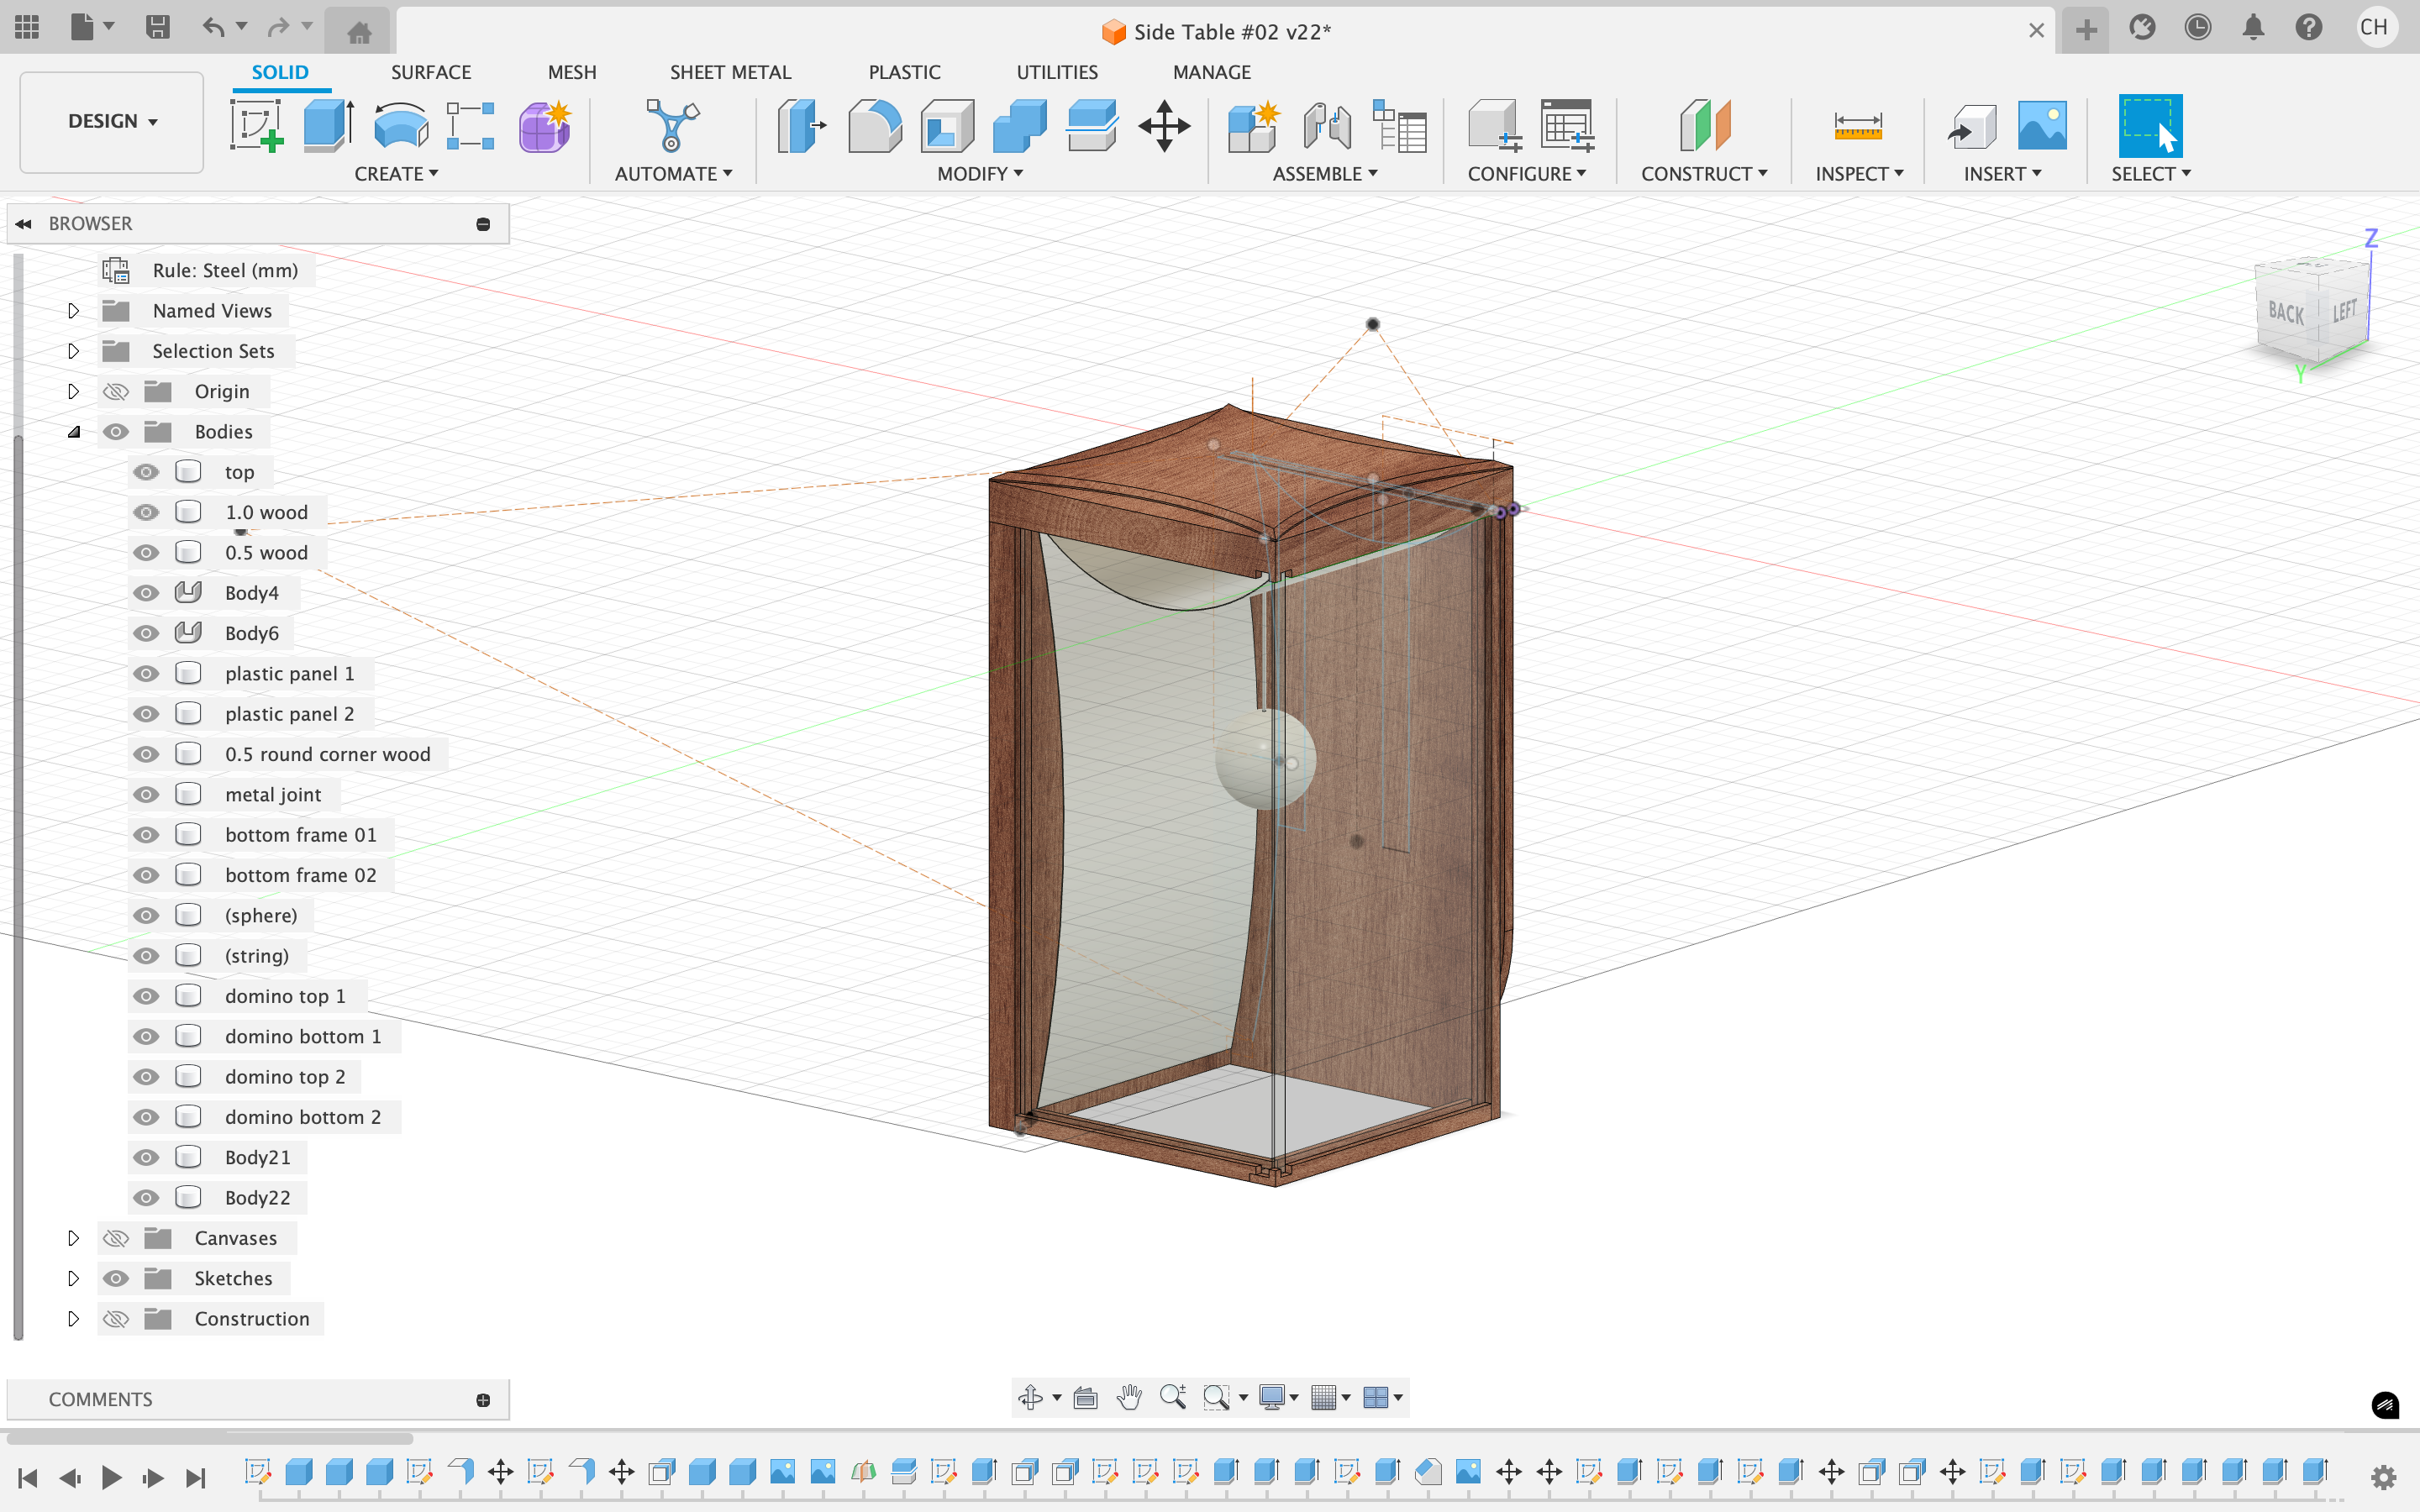The height and width of the screenshot is (1512, 2420).
Task: Open the SHEET METAL tab
Action: pos(730,72)
